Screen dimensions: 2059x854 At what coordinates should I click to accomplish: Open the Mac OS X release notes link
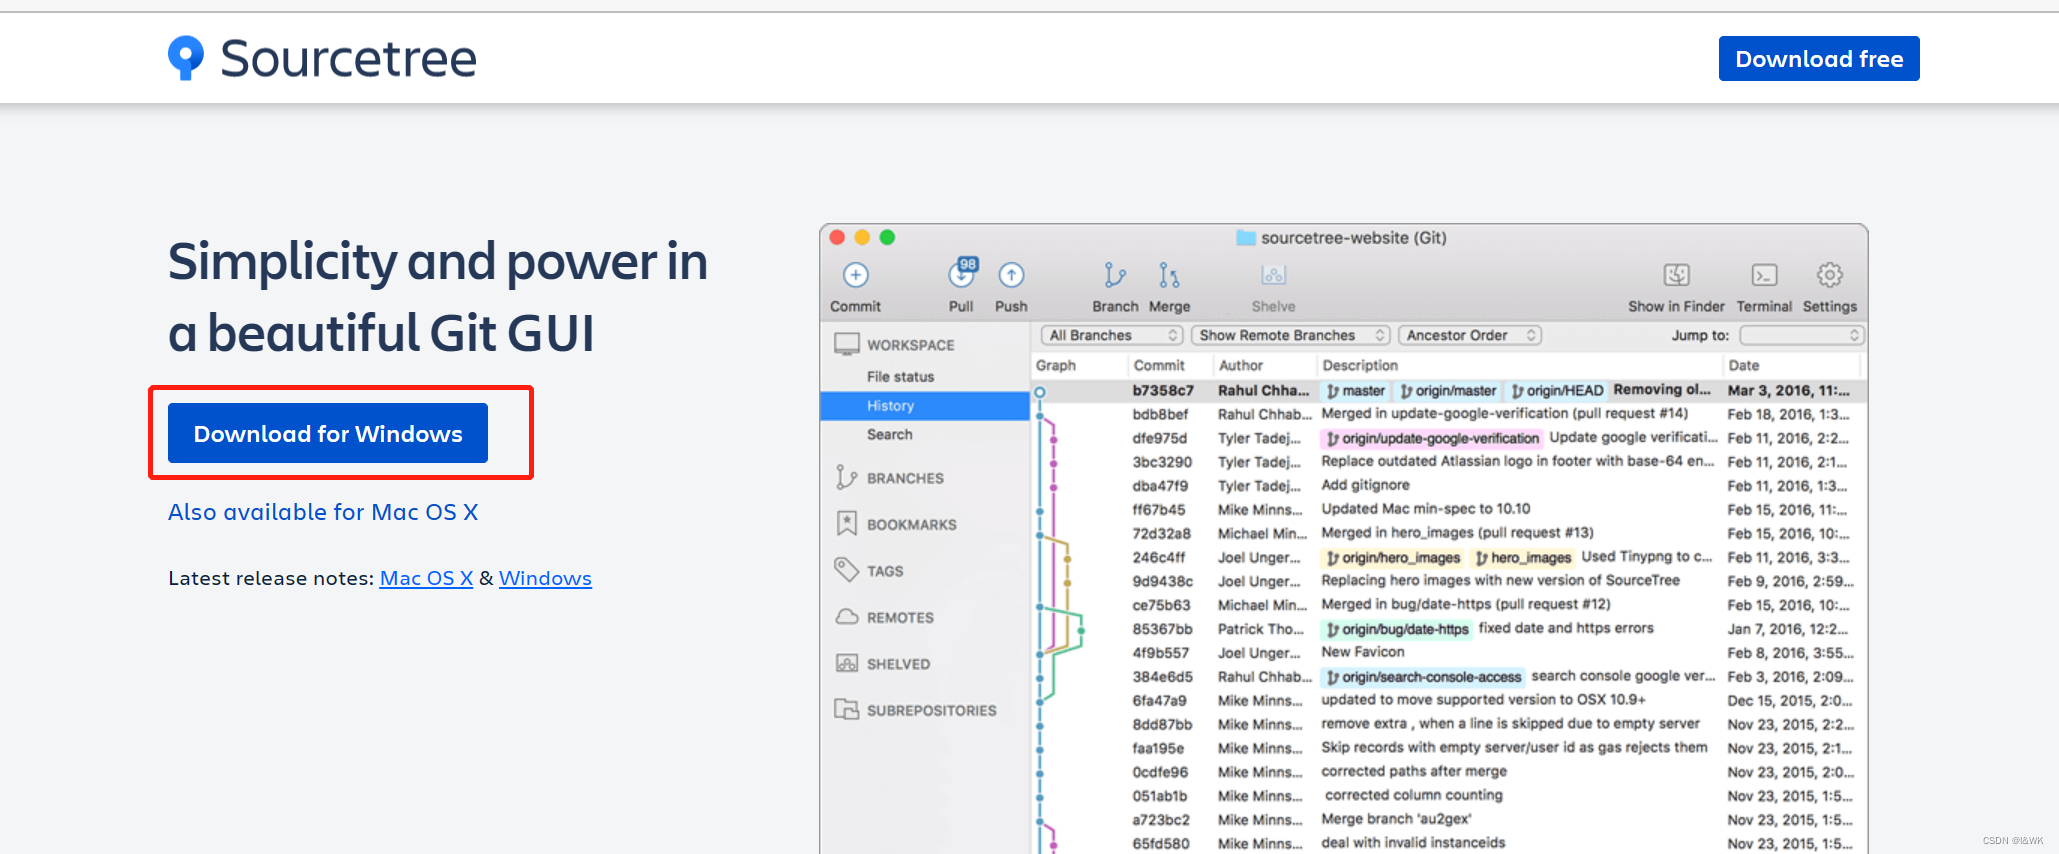(x=426, y=578)
